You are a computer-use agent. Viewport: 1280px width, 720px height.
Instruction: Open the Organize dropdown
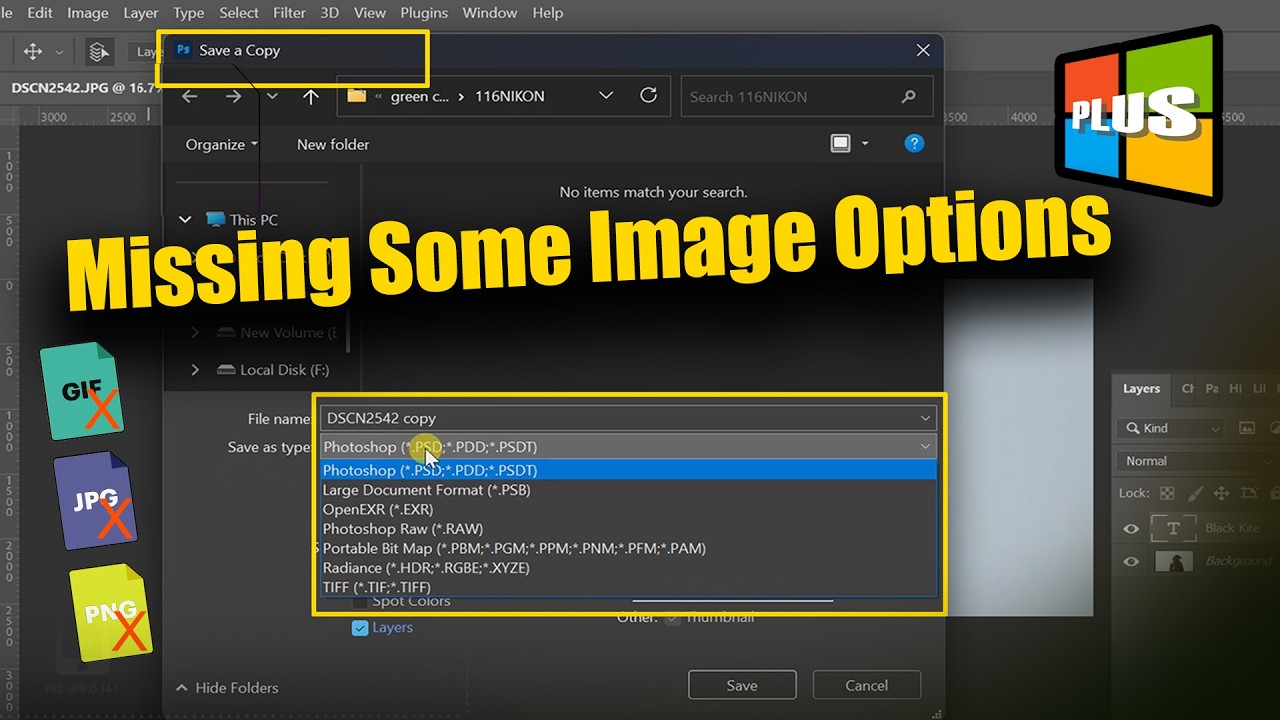pyautogui.click(x=221, y=144)
